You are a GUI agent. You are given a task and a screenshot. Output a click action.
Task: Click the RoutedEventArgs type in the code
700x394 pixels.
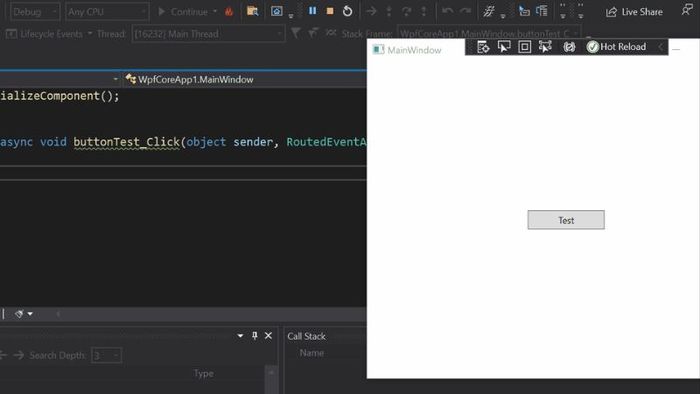point(326,142)
